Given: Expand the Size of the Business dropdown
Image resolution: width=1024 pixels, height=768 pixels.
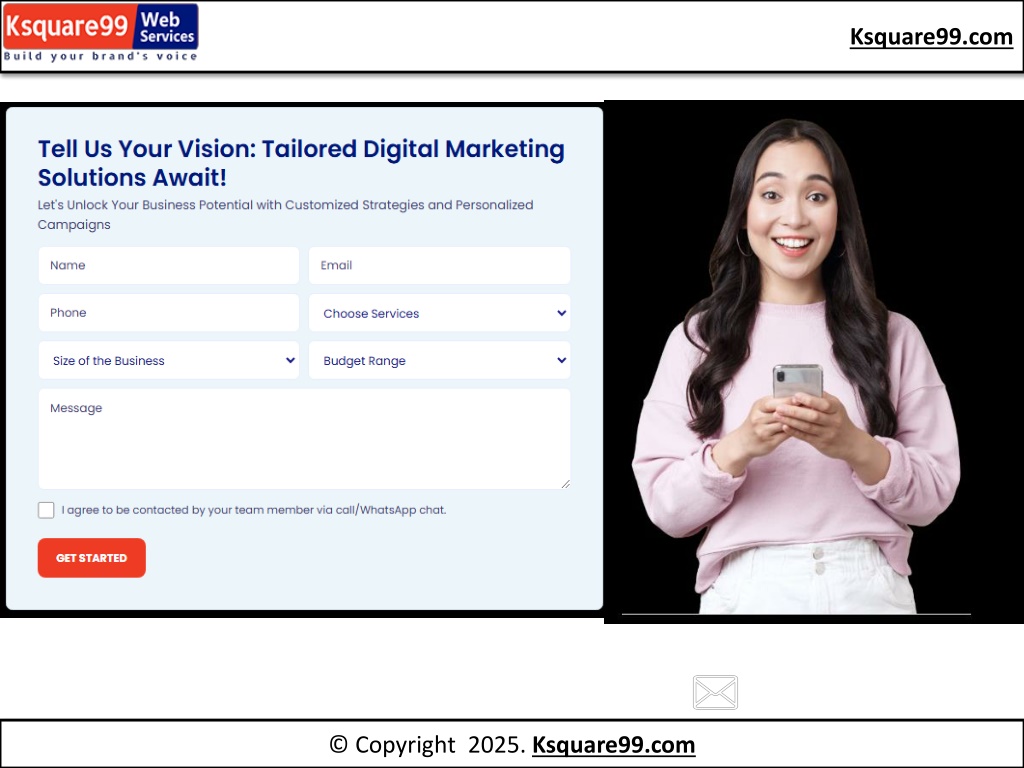Looking at the screenshot, I should [x=168, y=360].
